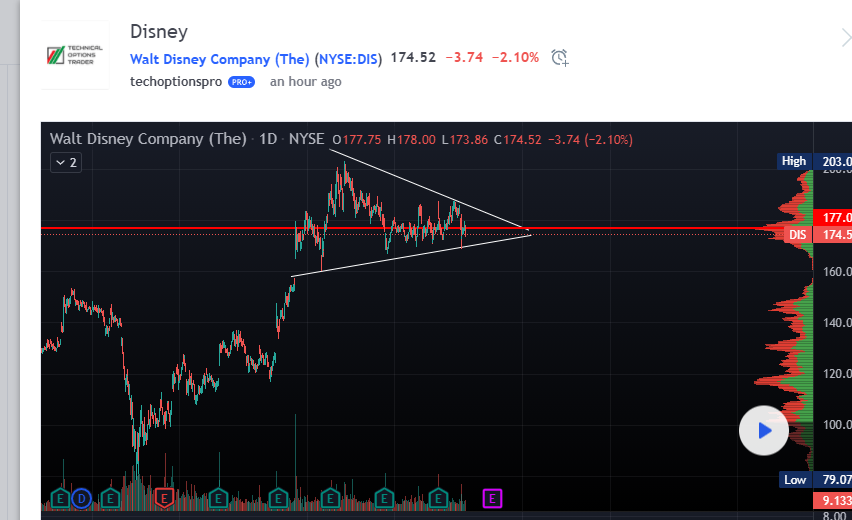Click the blue D dividend marker

[82, 498]
